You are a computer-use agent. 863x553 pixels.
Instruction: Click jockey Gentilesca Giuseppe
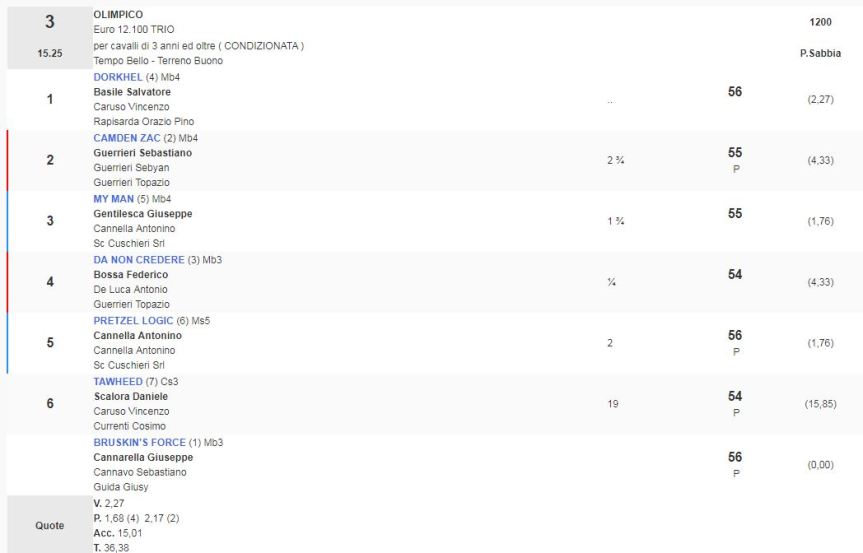[x=142, y=214]
